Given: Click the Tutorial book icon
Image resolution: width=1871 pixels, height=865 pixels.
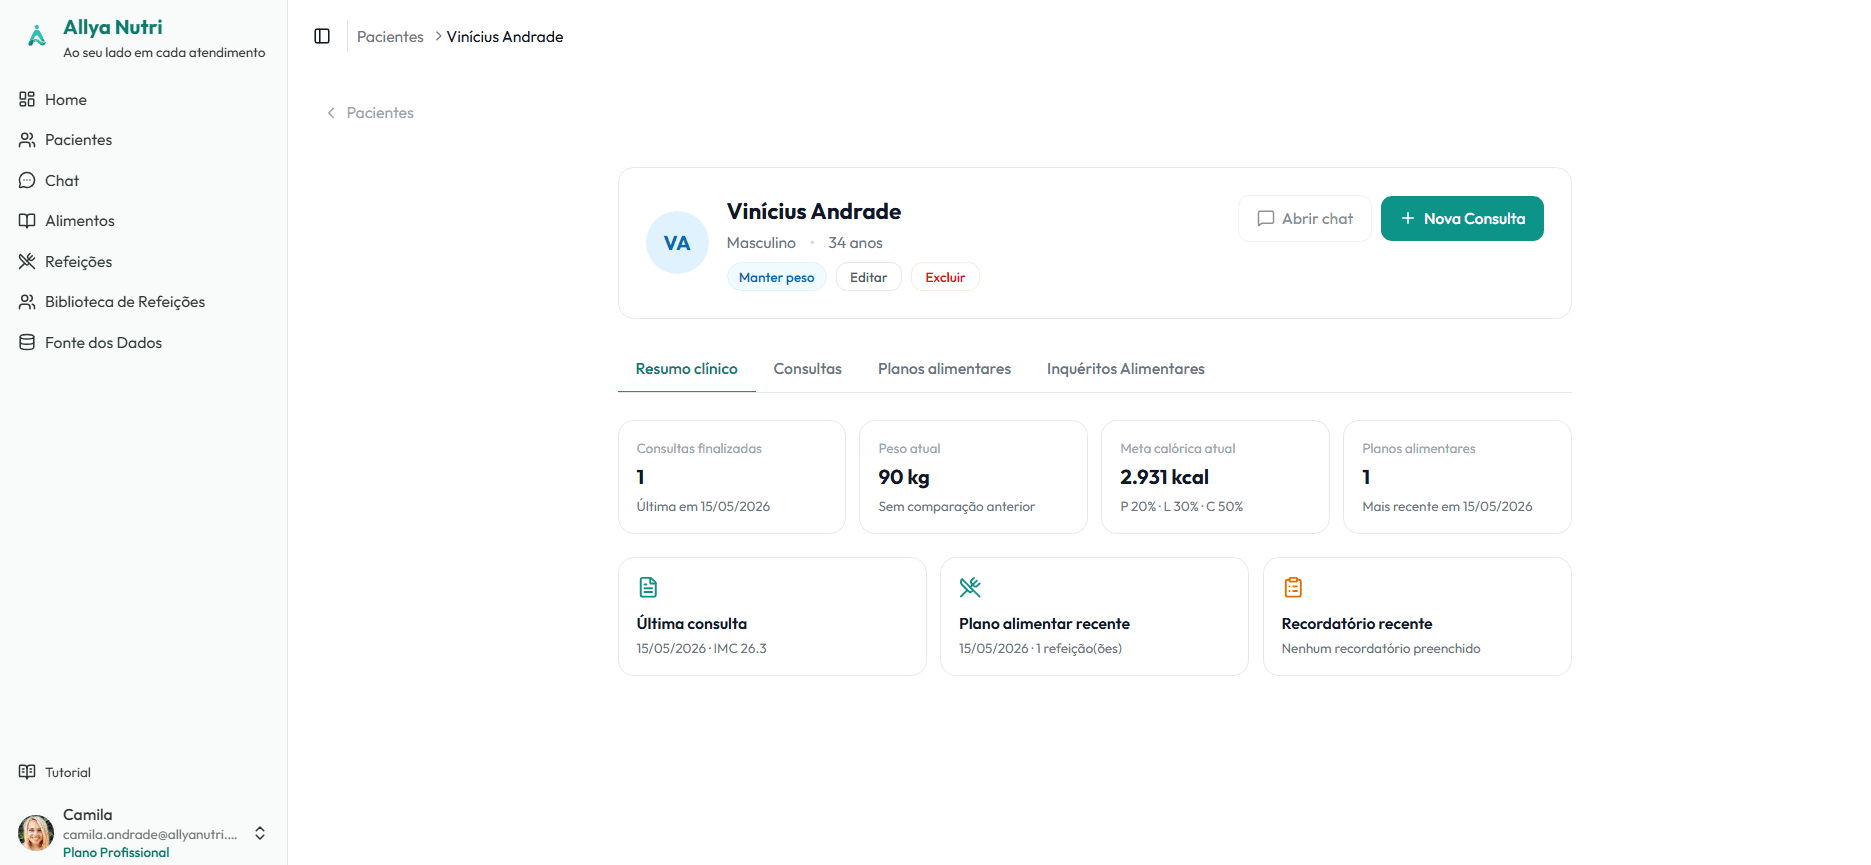Looking at the screenshot, I should point(27,772).
